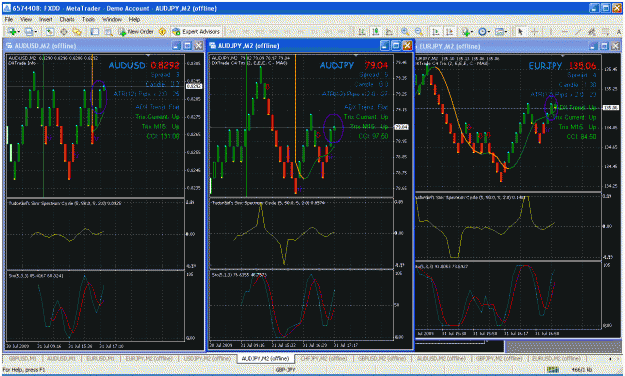625x376 pixels.
Task: Select the Fibonacci Retracement tool
Action: pos(605,31)
